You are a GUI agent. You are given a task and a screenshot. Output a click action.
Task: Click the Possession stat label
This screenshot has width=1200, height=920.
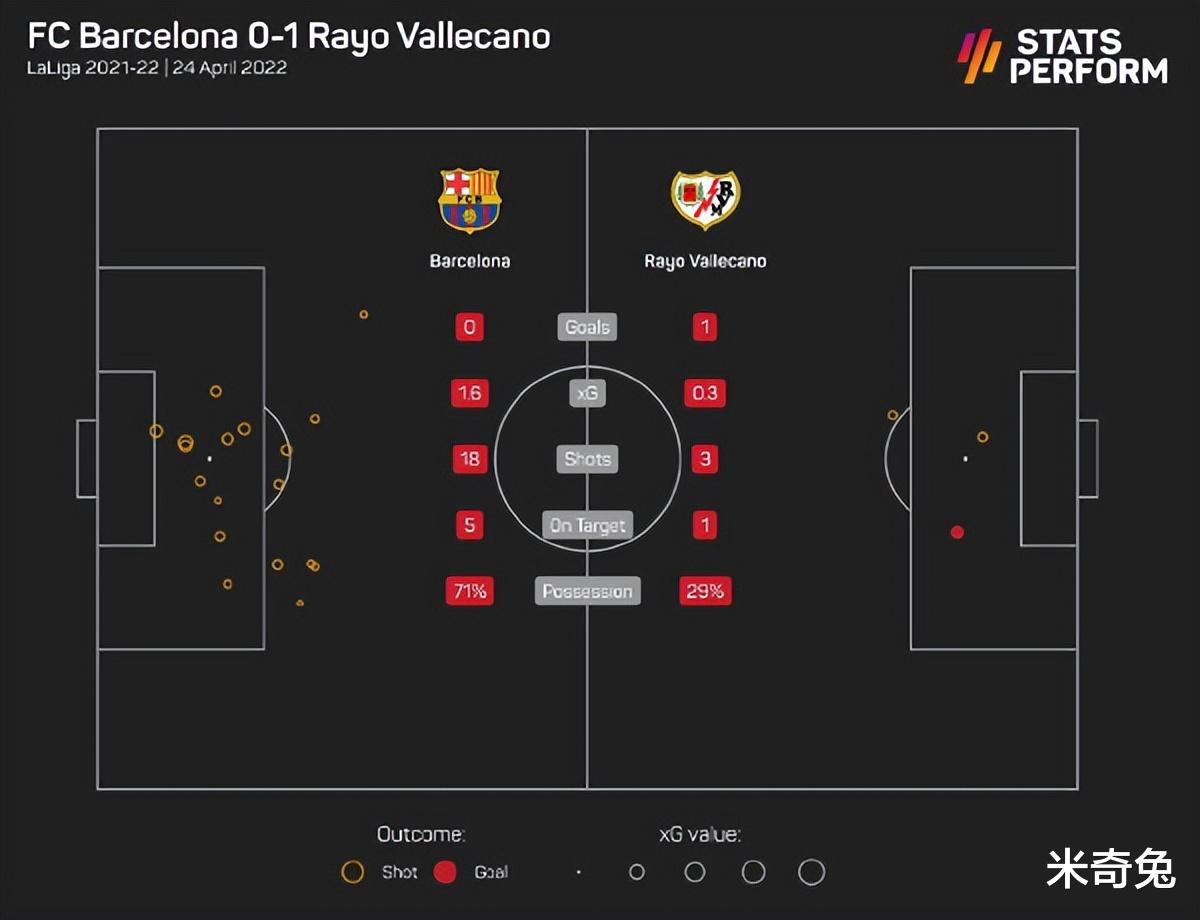tap(587, 591)
